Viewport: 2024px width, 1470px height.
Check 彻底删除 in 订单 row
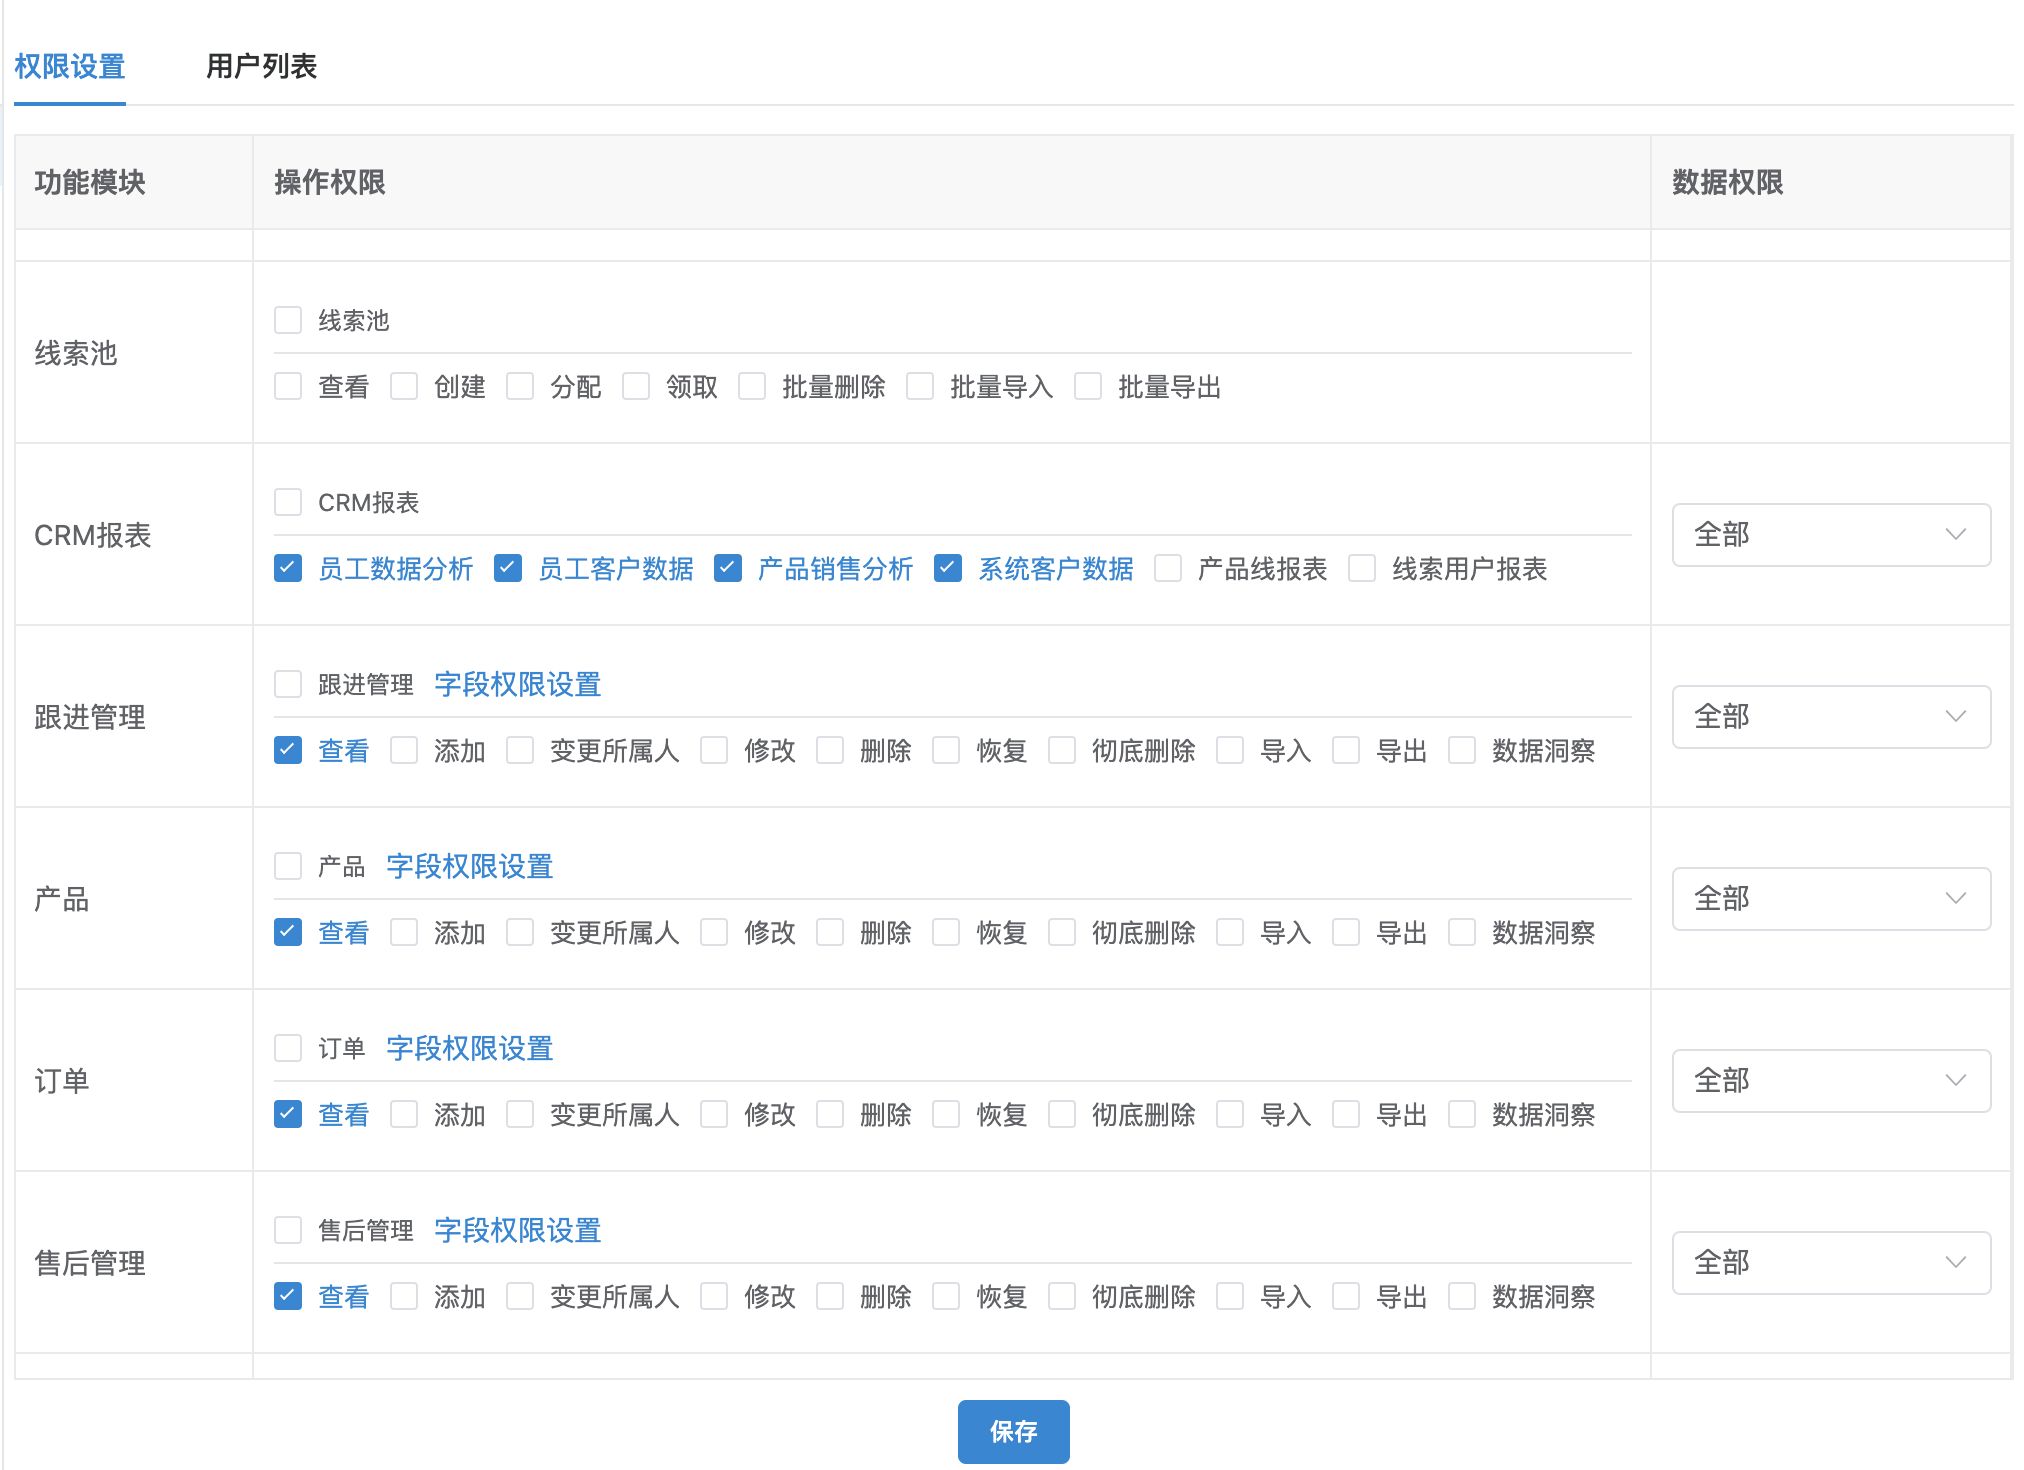pyautogui.click(x=1062, y=1115)
